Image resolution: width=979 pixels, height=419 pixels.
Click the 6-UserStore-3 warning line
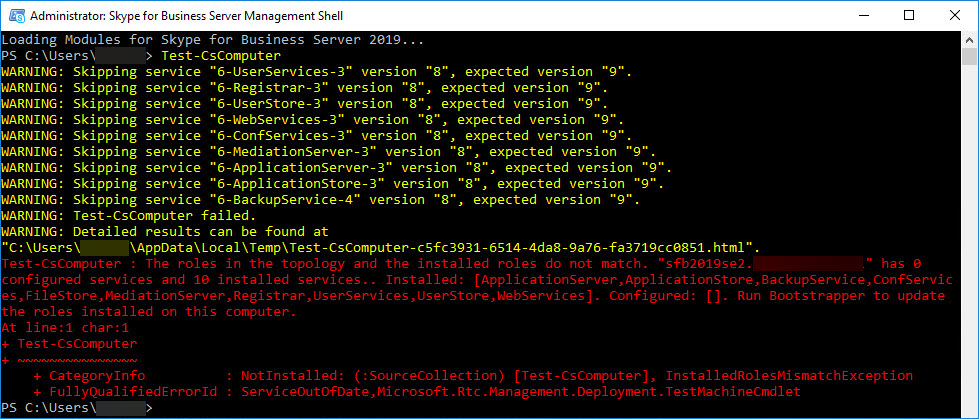[305, 104]
